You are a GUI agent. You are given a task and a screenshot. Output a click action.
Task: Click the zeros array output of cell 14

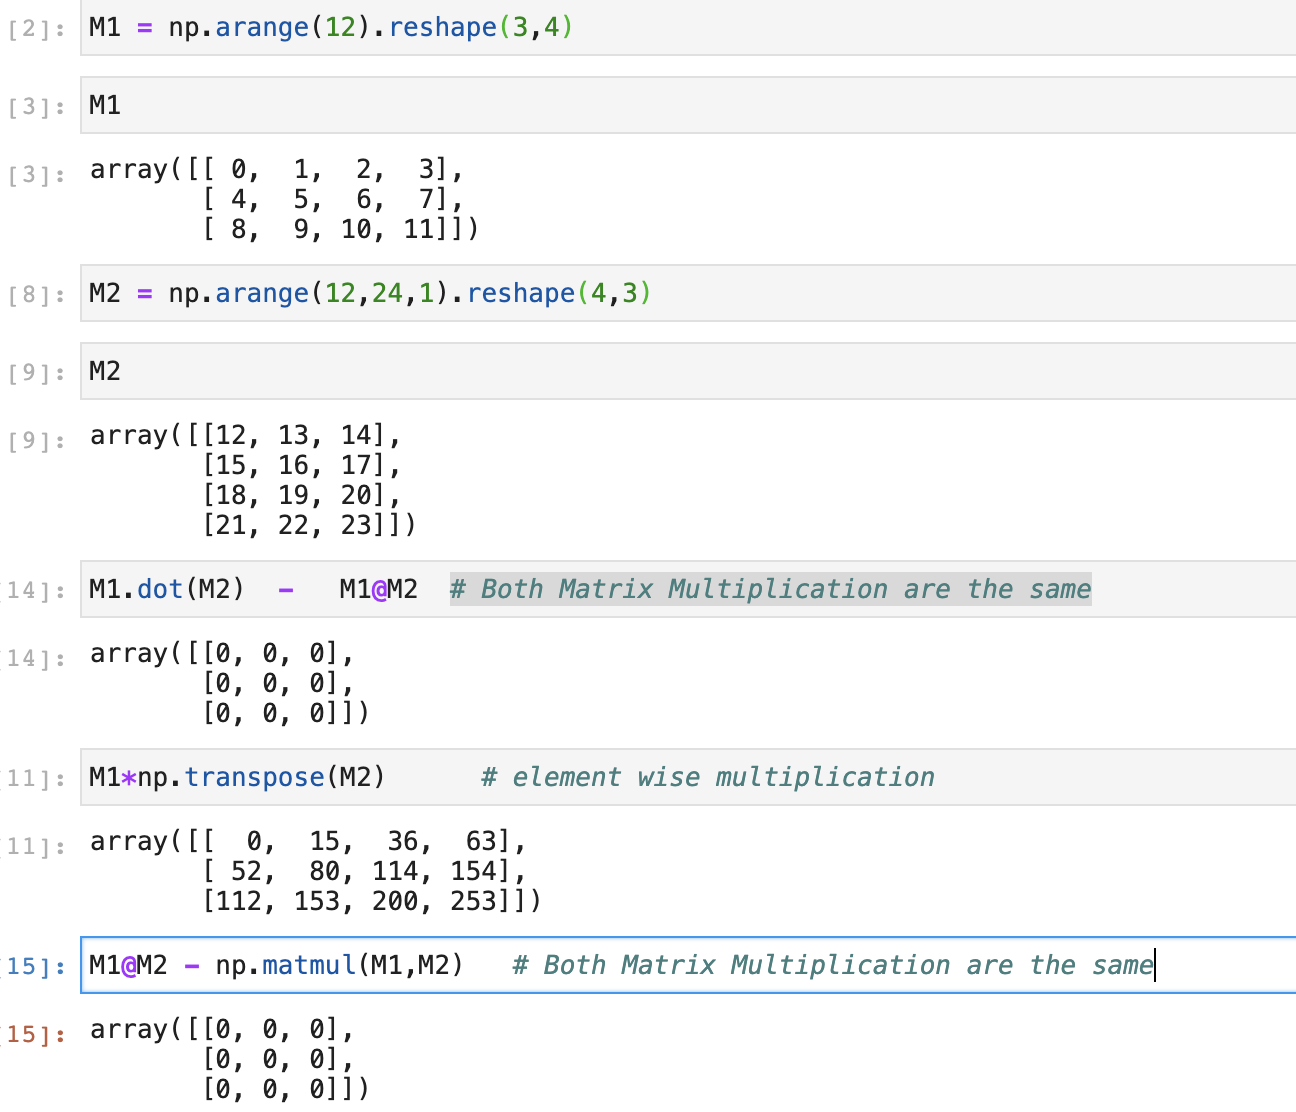pos(229,683)
